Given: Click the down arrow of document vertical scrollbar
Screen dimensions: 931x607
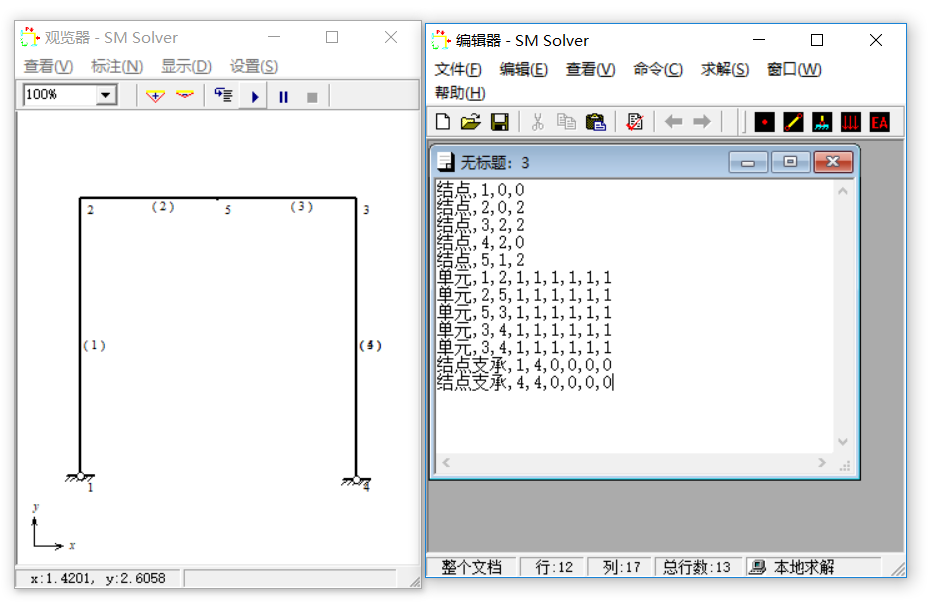Looking at the screenshot, I should pyautogui.click(x=843, y=441).
